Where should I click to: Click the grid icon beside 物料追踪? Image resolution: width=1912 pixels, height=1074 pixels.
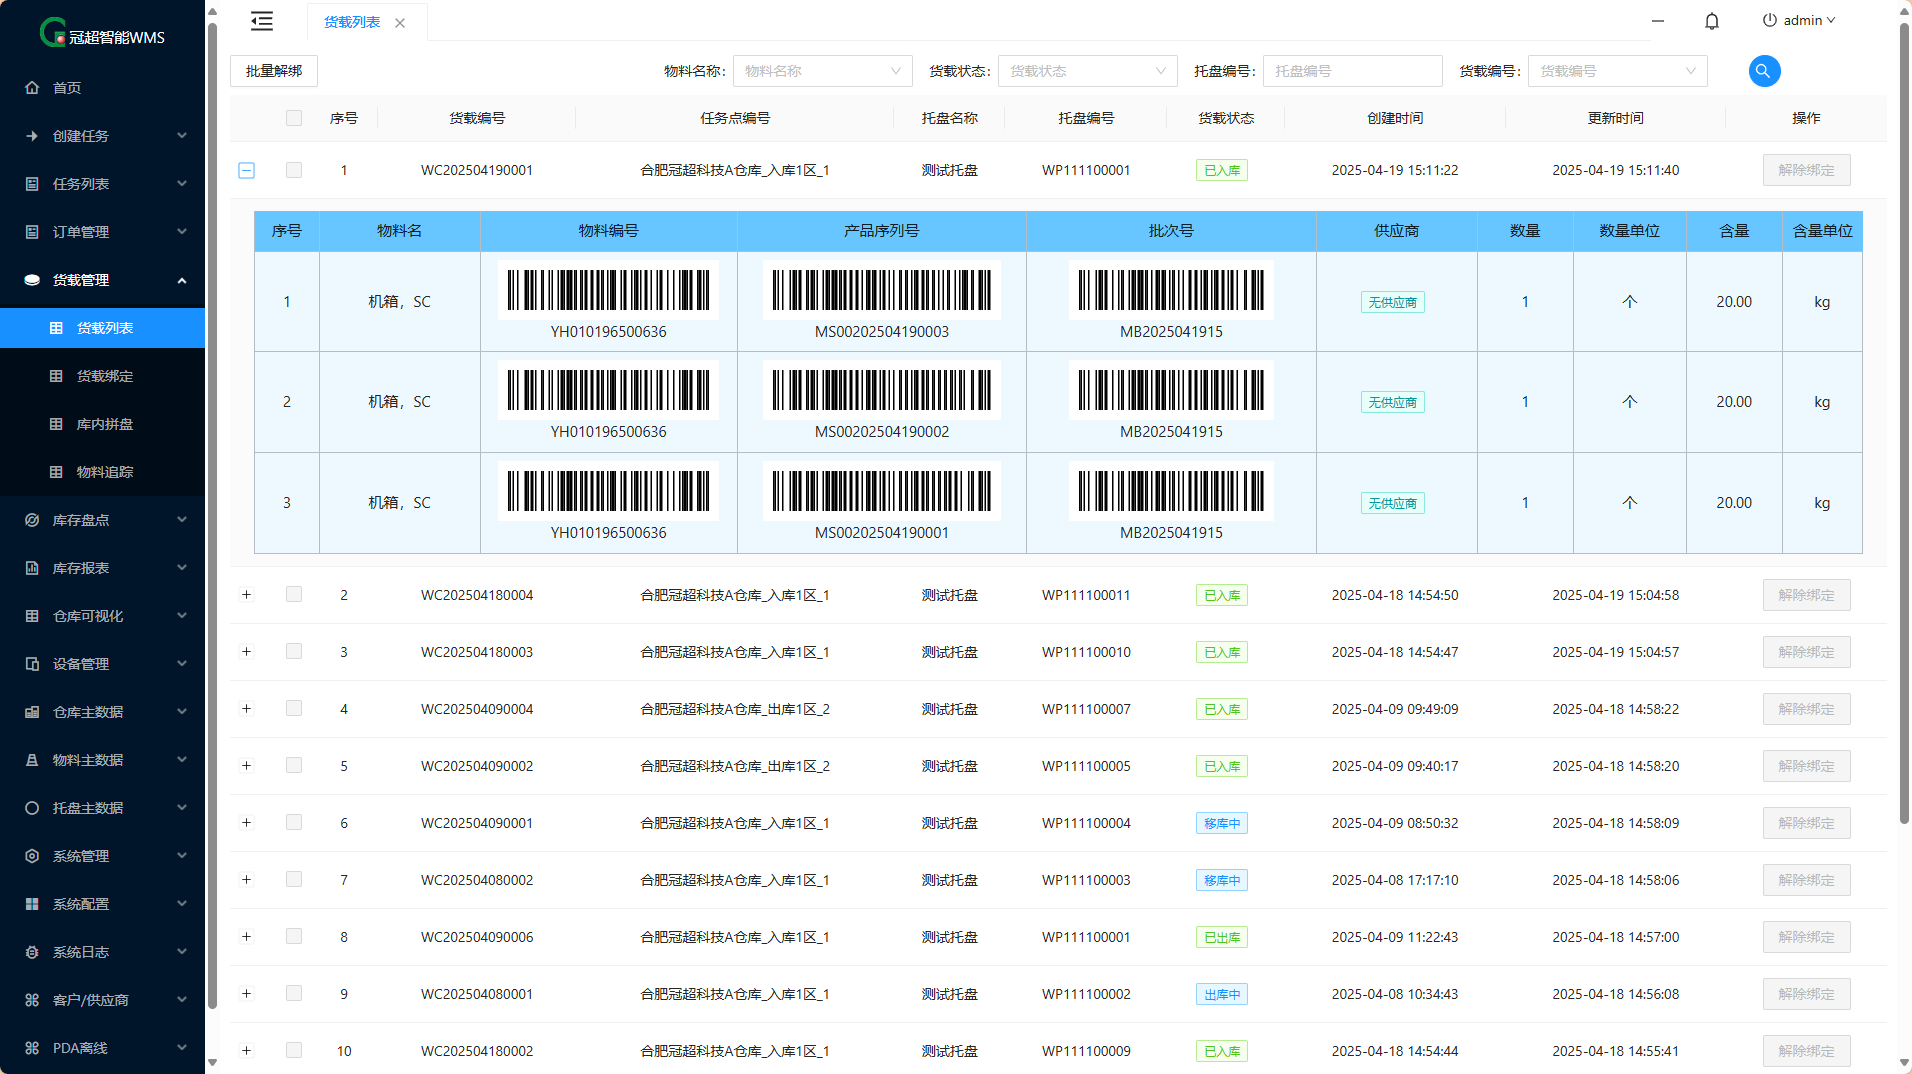coord(56,472)
